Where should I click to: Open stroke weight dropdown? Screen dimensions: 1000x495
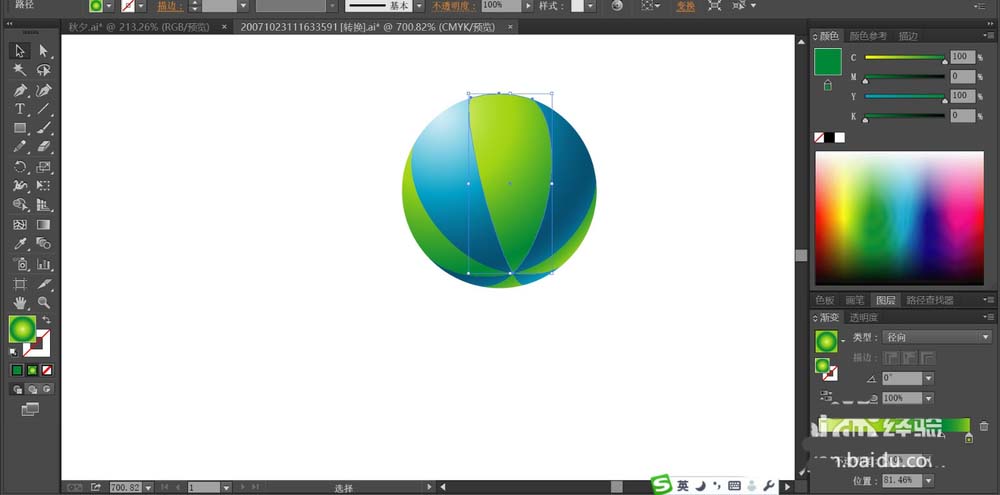tap(243, 6)
